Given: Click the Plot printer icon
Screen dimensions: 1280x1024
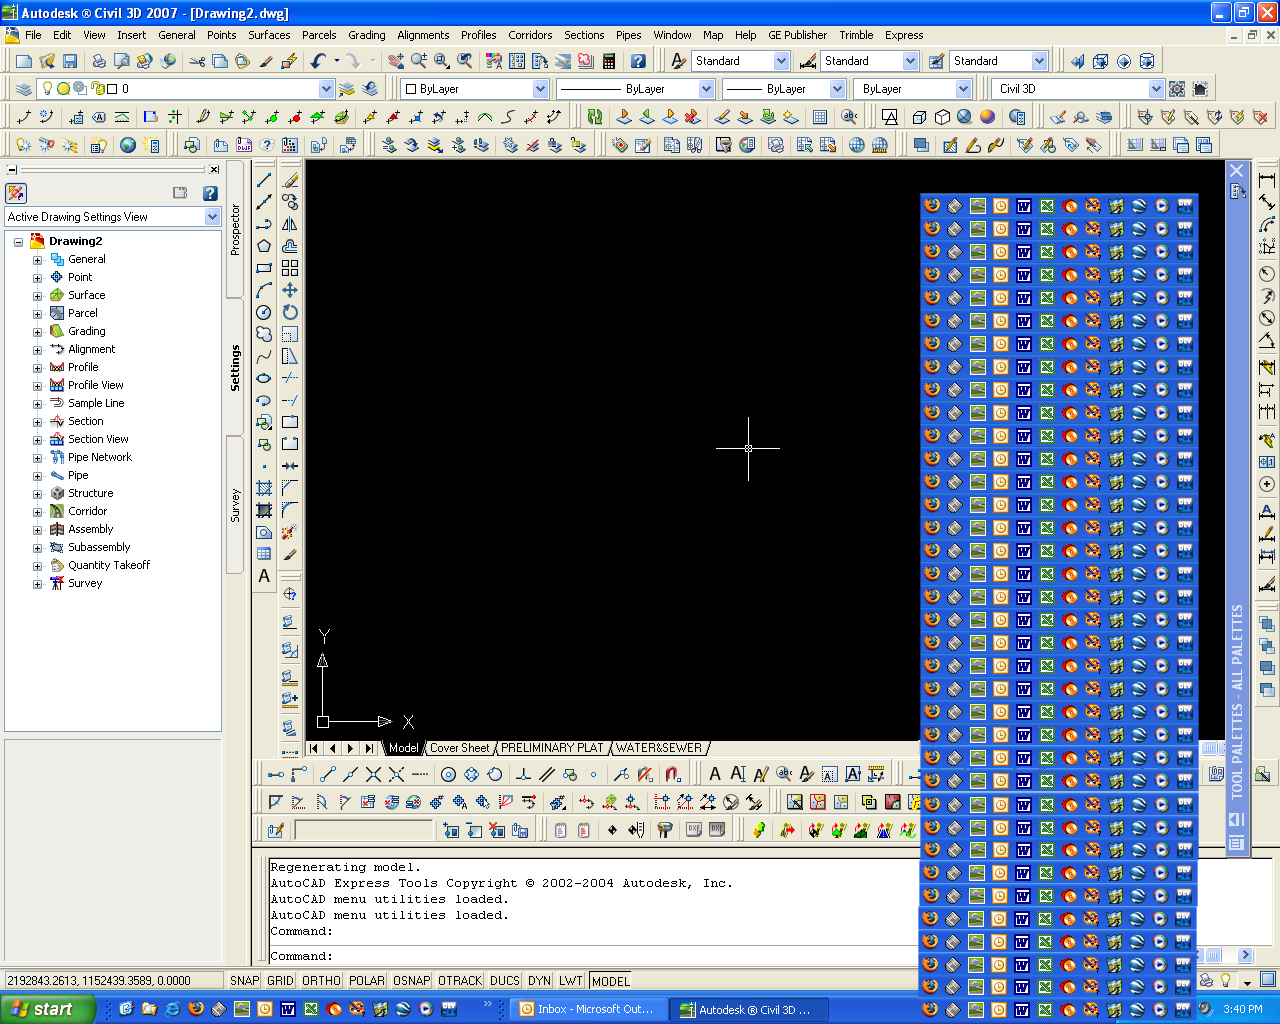Looking at the screenshot, I should (99, 61).
